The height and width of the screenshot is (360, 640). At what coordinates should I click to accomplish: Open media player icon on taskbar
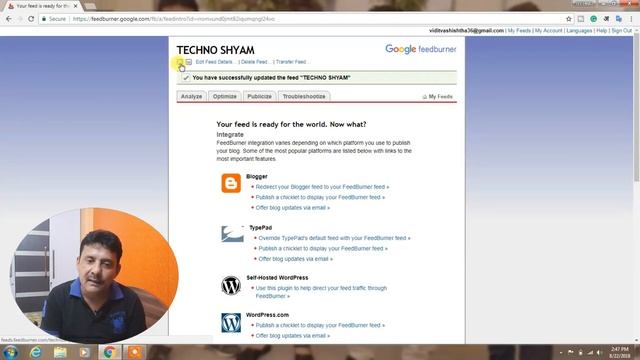[x=84, y=352]
